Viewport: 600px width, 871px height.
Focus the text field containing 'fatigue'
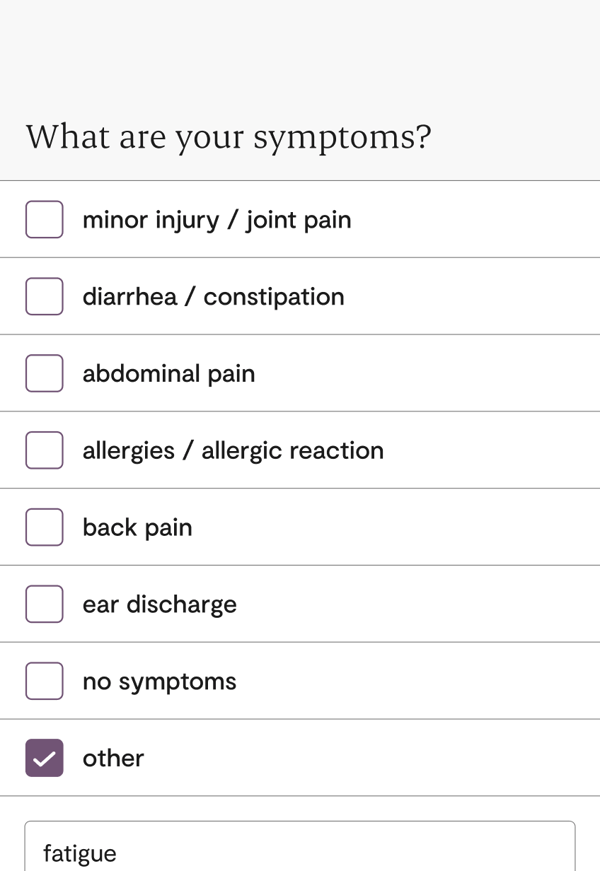tap(300, 850)
